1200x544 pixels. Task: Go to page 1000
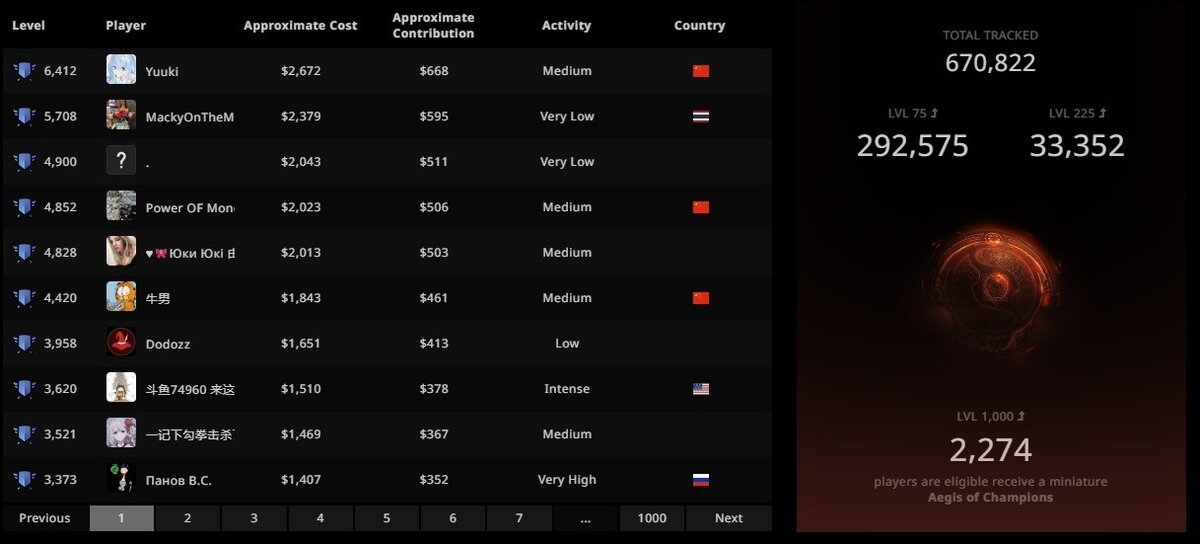(x=652, y=518)
